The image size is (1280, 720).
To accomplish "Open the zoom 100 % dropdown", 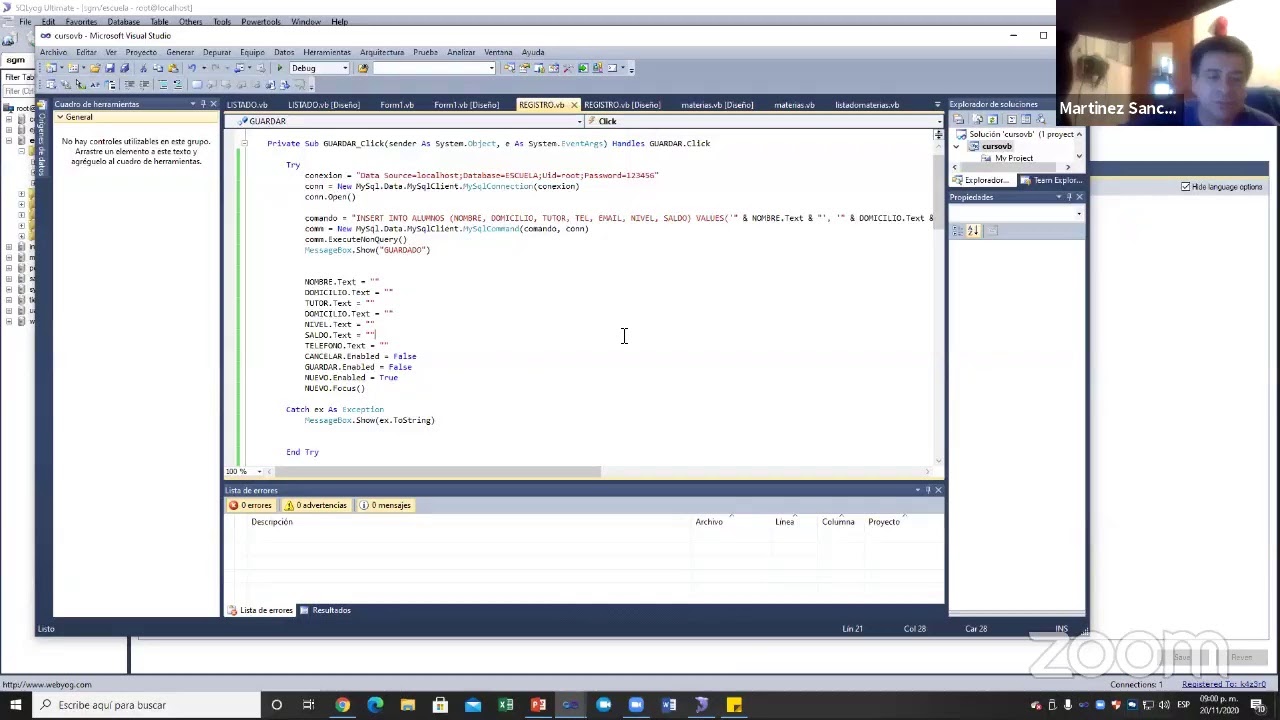I will point(259,471).
